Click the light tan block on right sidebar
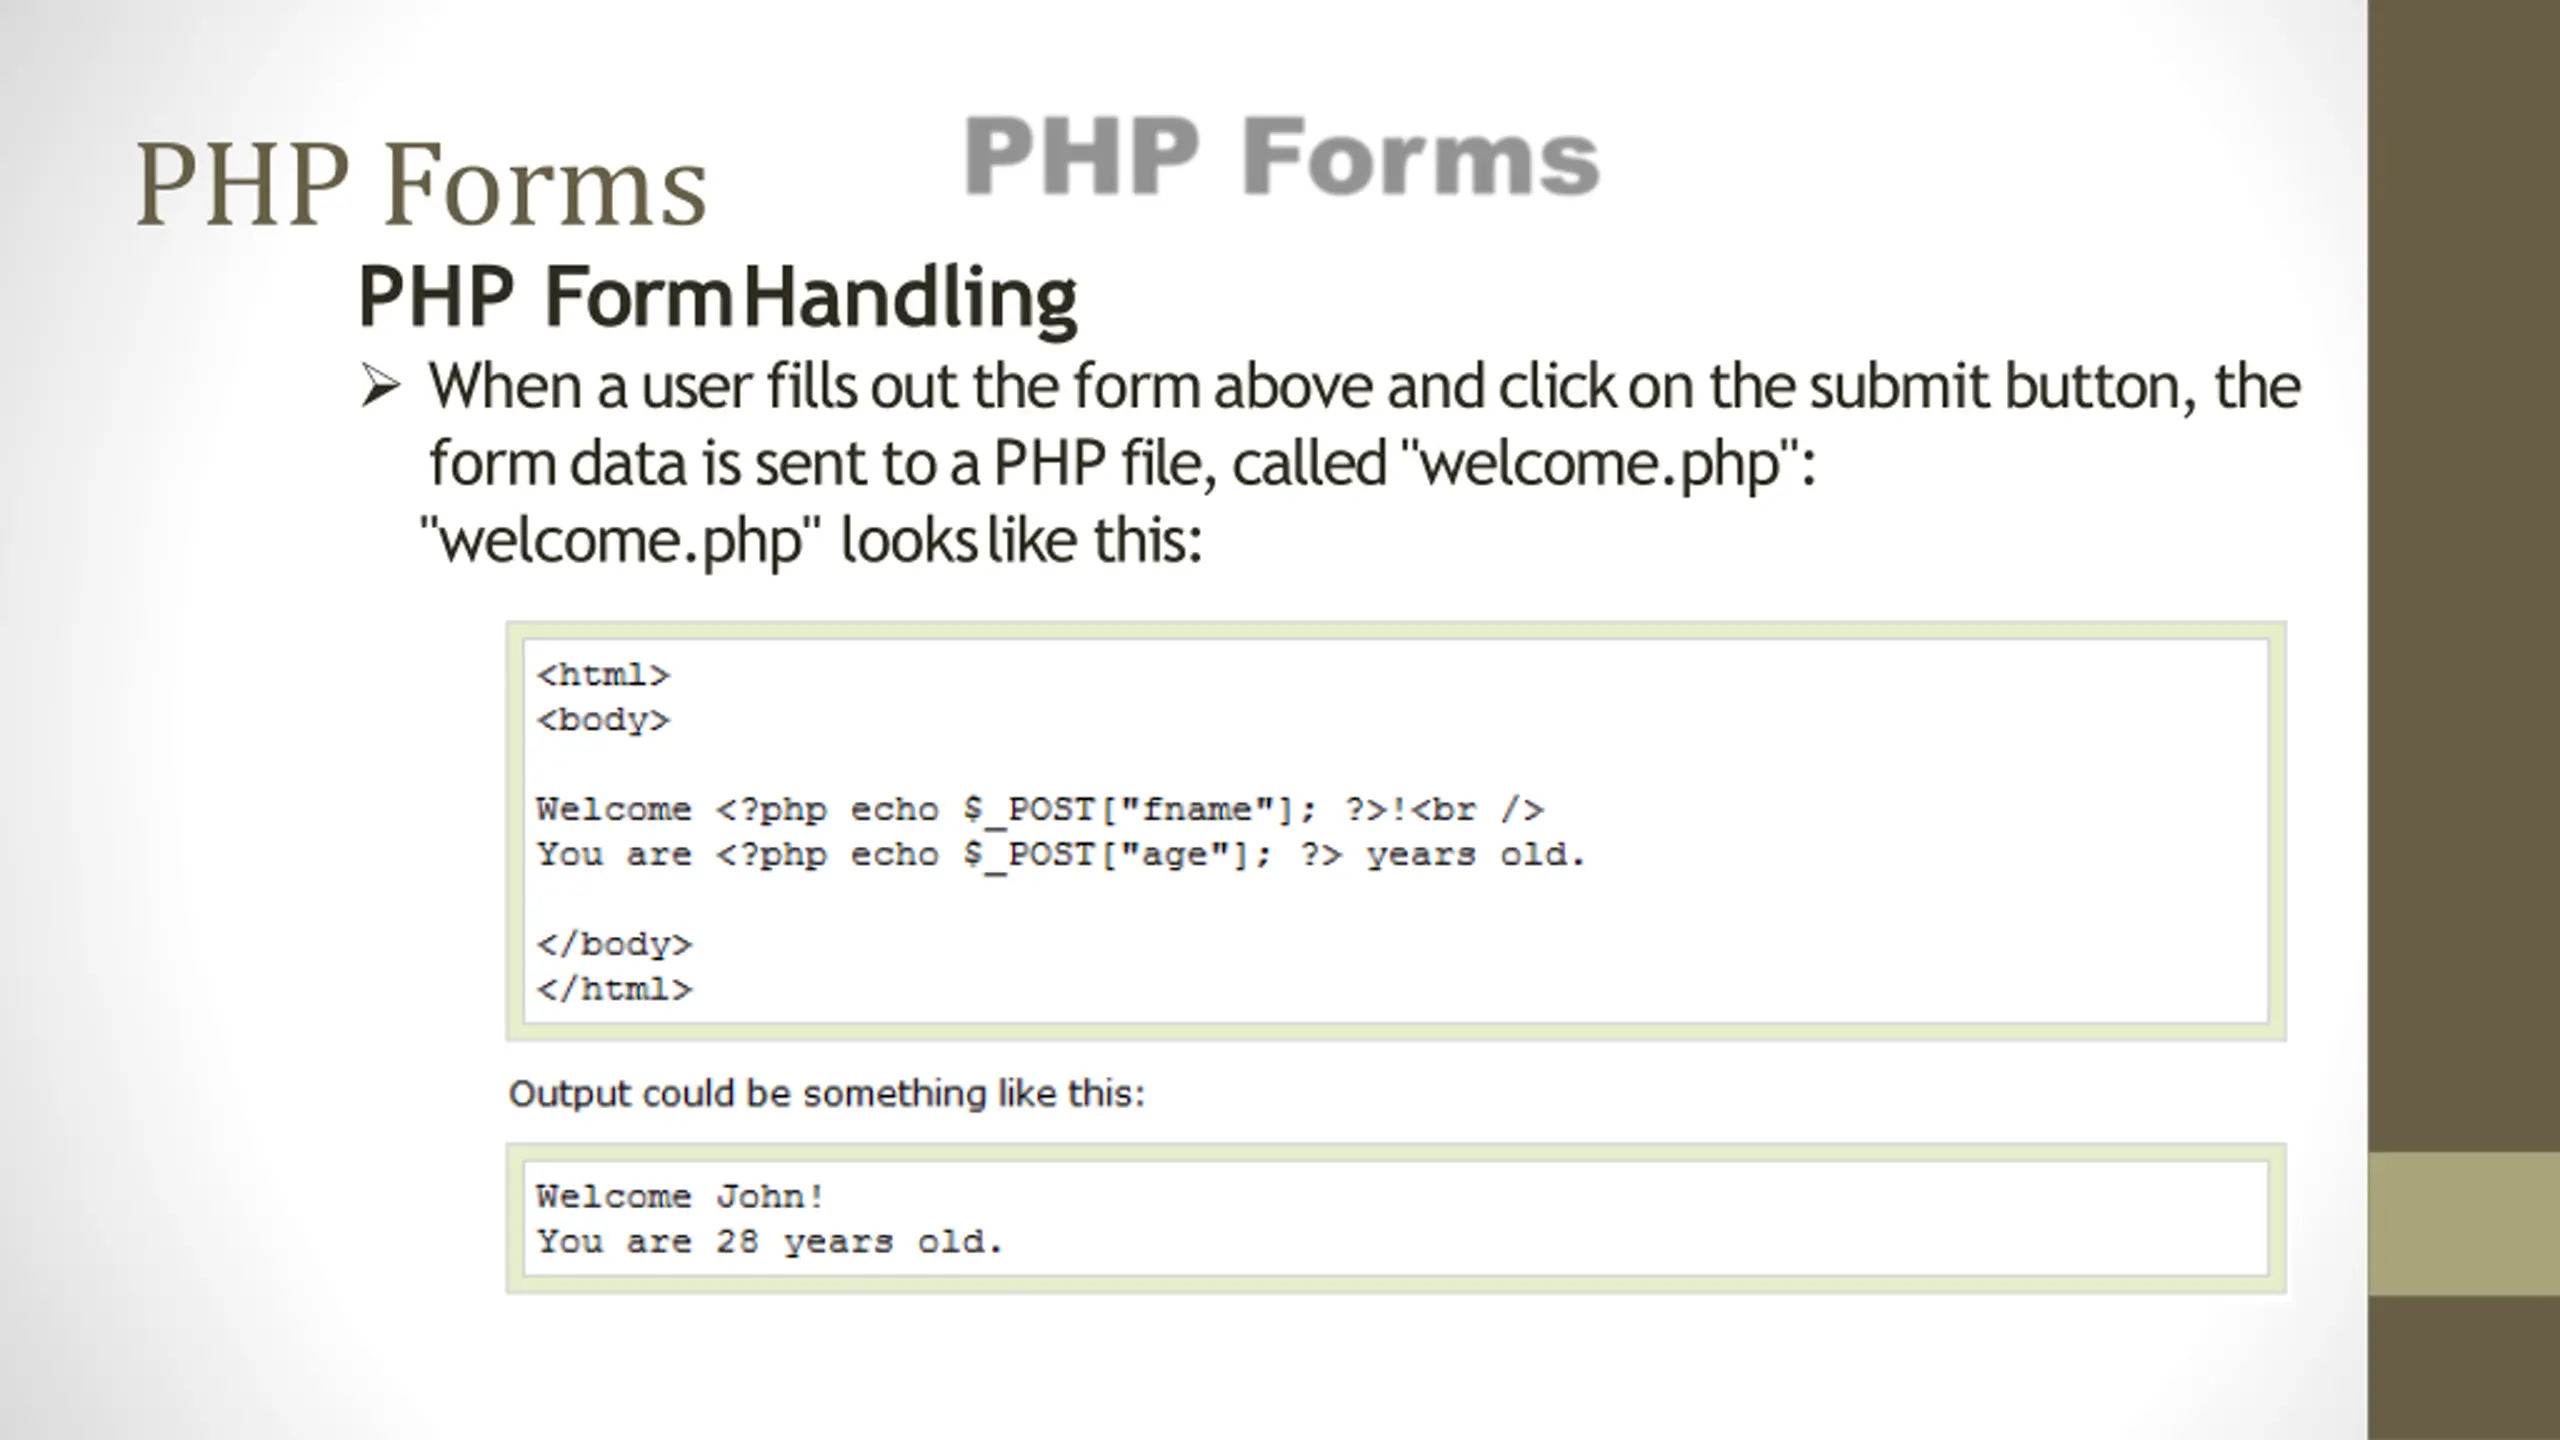The image size is (2560, 1440). [2464, 1224]
